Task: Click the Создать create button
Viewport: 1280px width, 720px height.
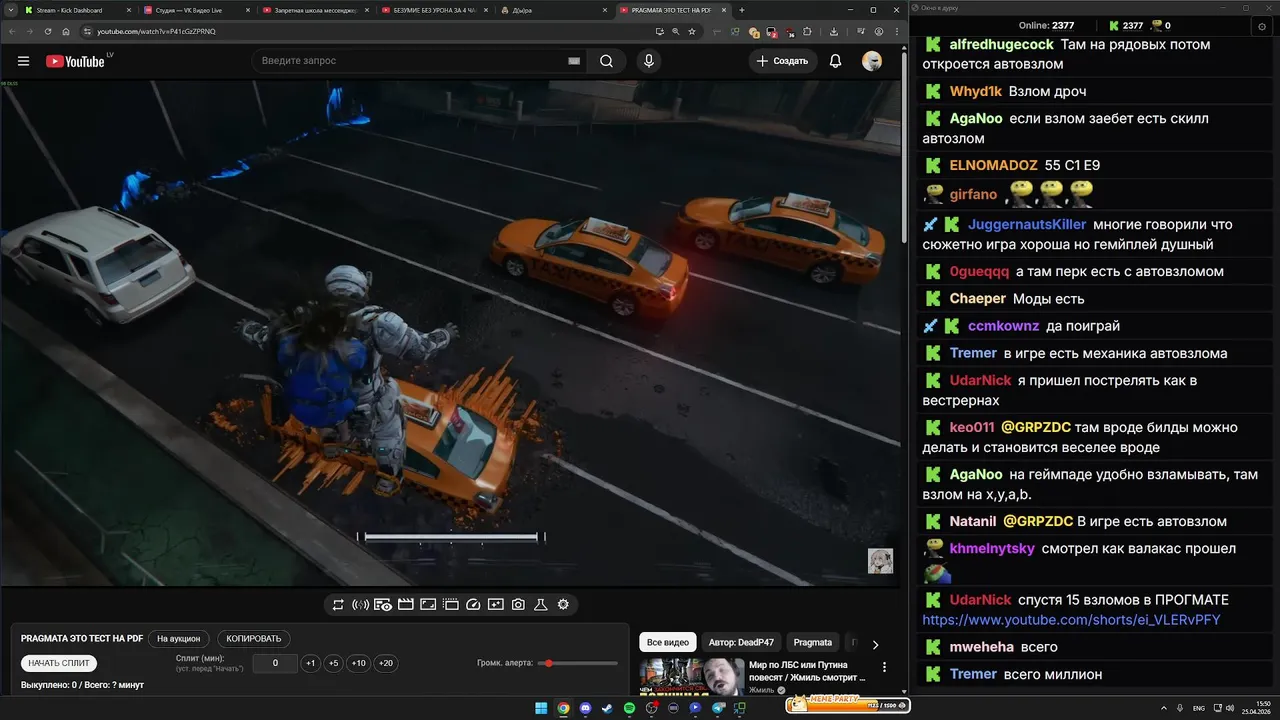Action: (782, 61)
